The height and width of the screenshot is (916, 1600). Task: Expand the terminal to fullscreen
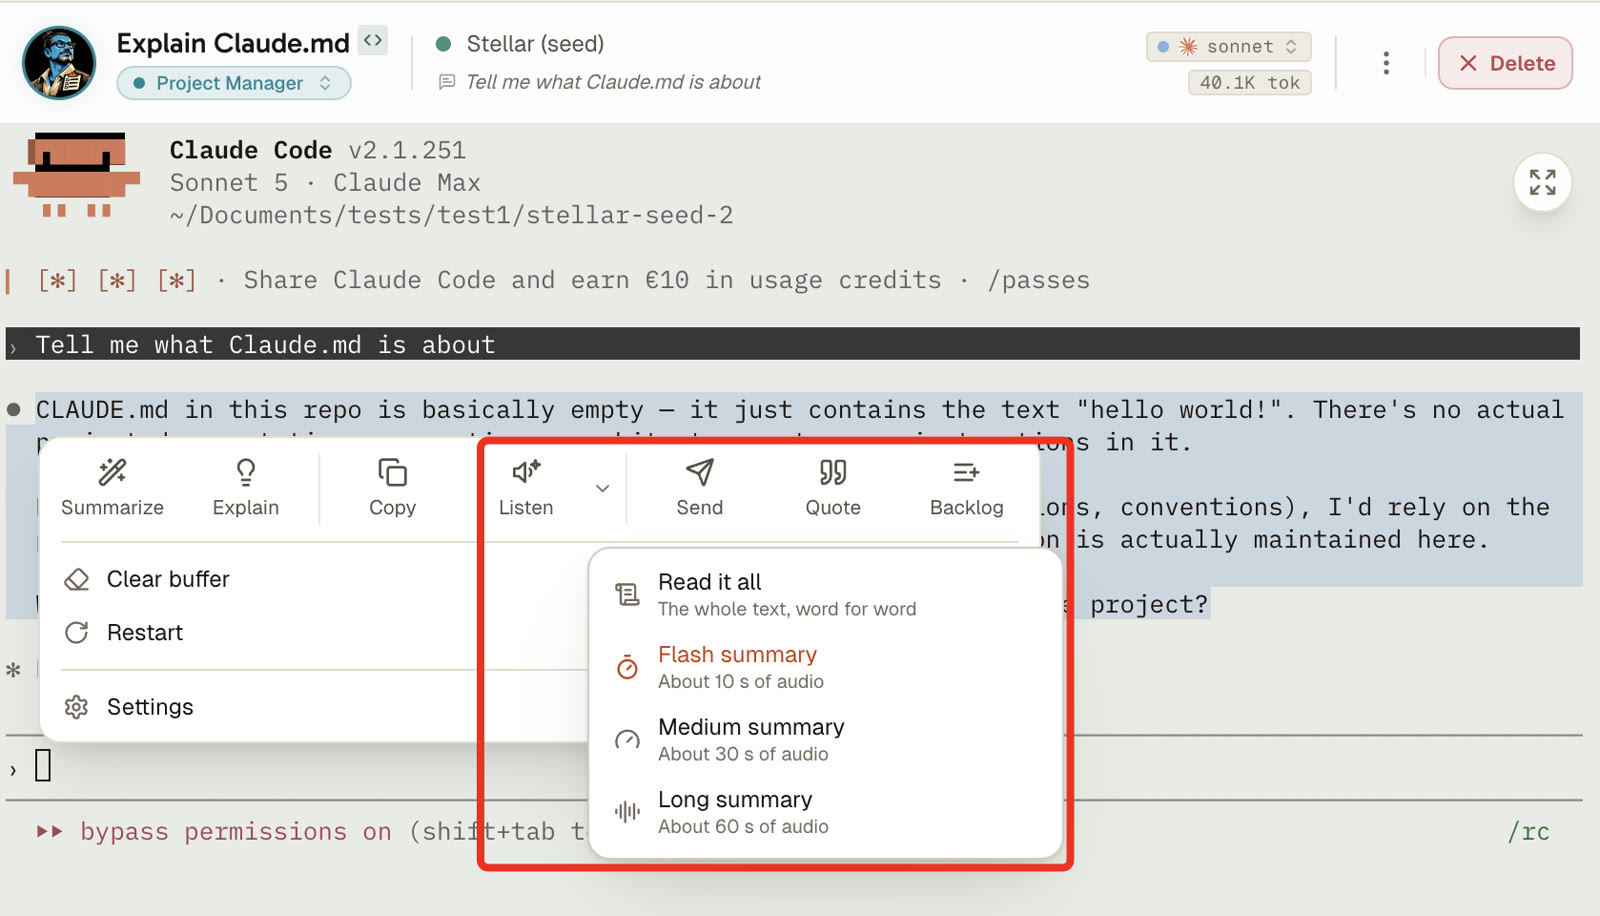1542,182
